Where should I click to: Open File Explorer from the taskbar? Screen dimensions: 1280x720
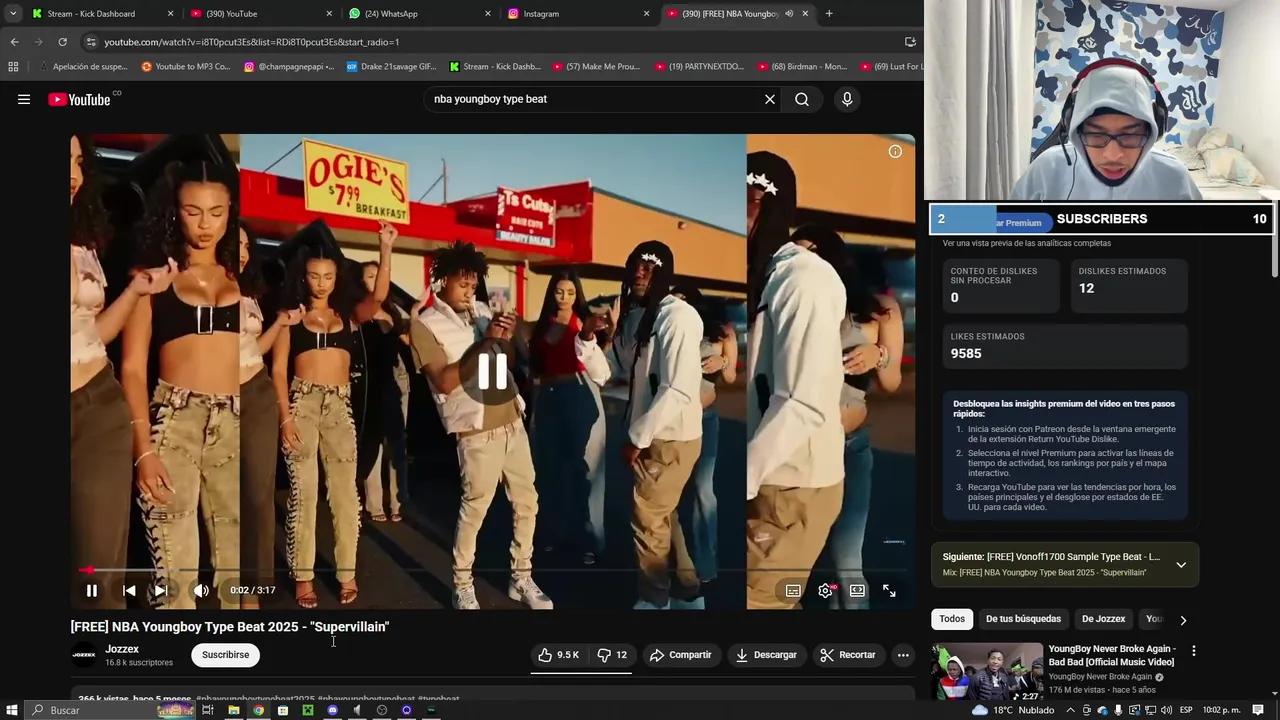coord(233,710)
